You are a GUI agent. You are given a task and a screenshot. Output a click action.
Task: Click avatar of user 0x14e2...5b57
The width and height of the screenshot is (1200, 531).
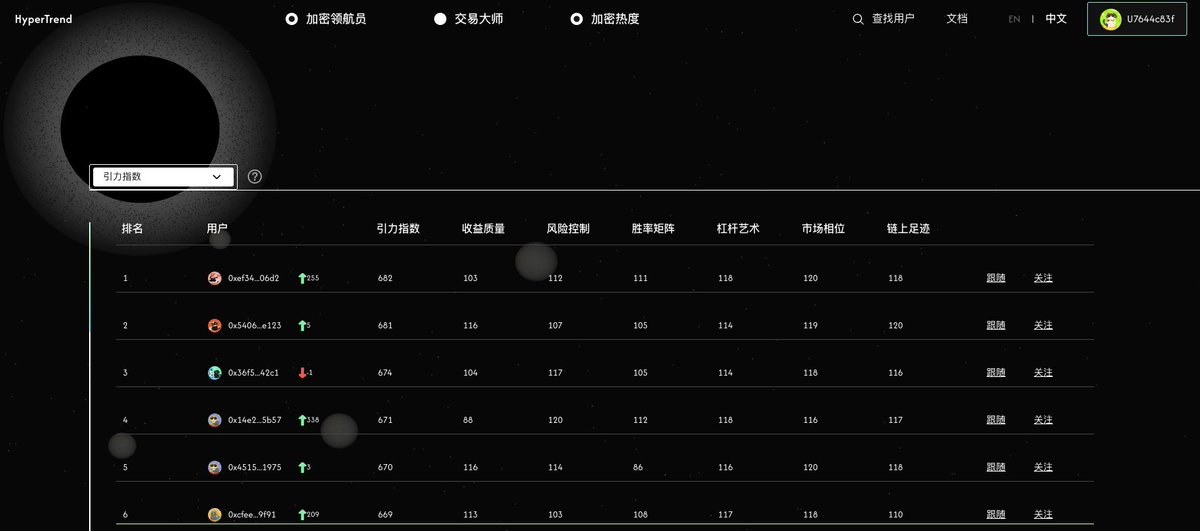point(214,421)
